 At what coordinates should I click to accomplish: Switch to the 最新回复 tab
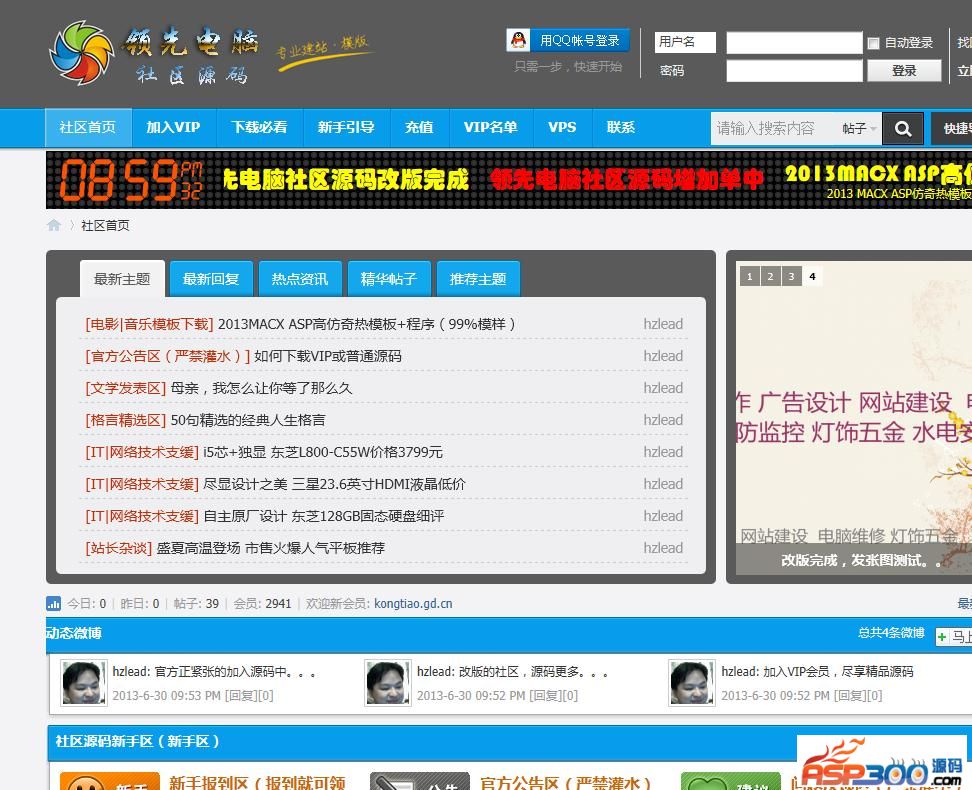pyautogui.click(x=211, y=279)
